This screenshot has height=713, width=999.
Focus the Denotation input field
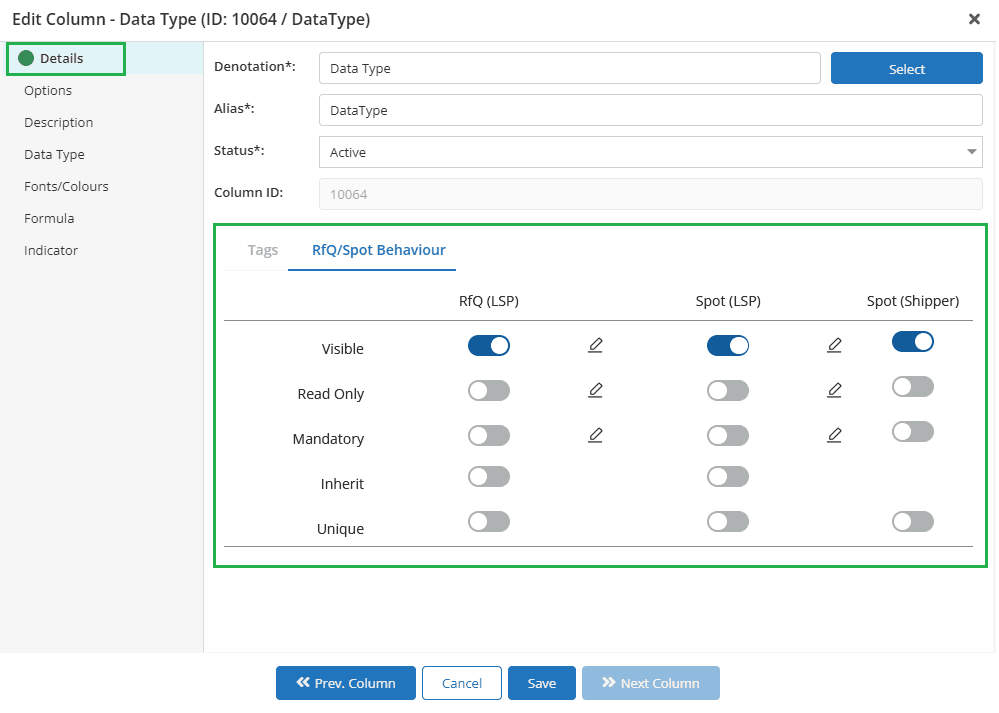click(570, 68)
